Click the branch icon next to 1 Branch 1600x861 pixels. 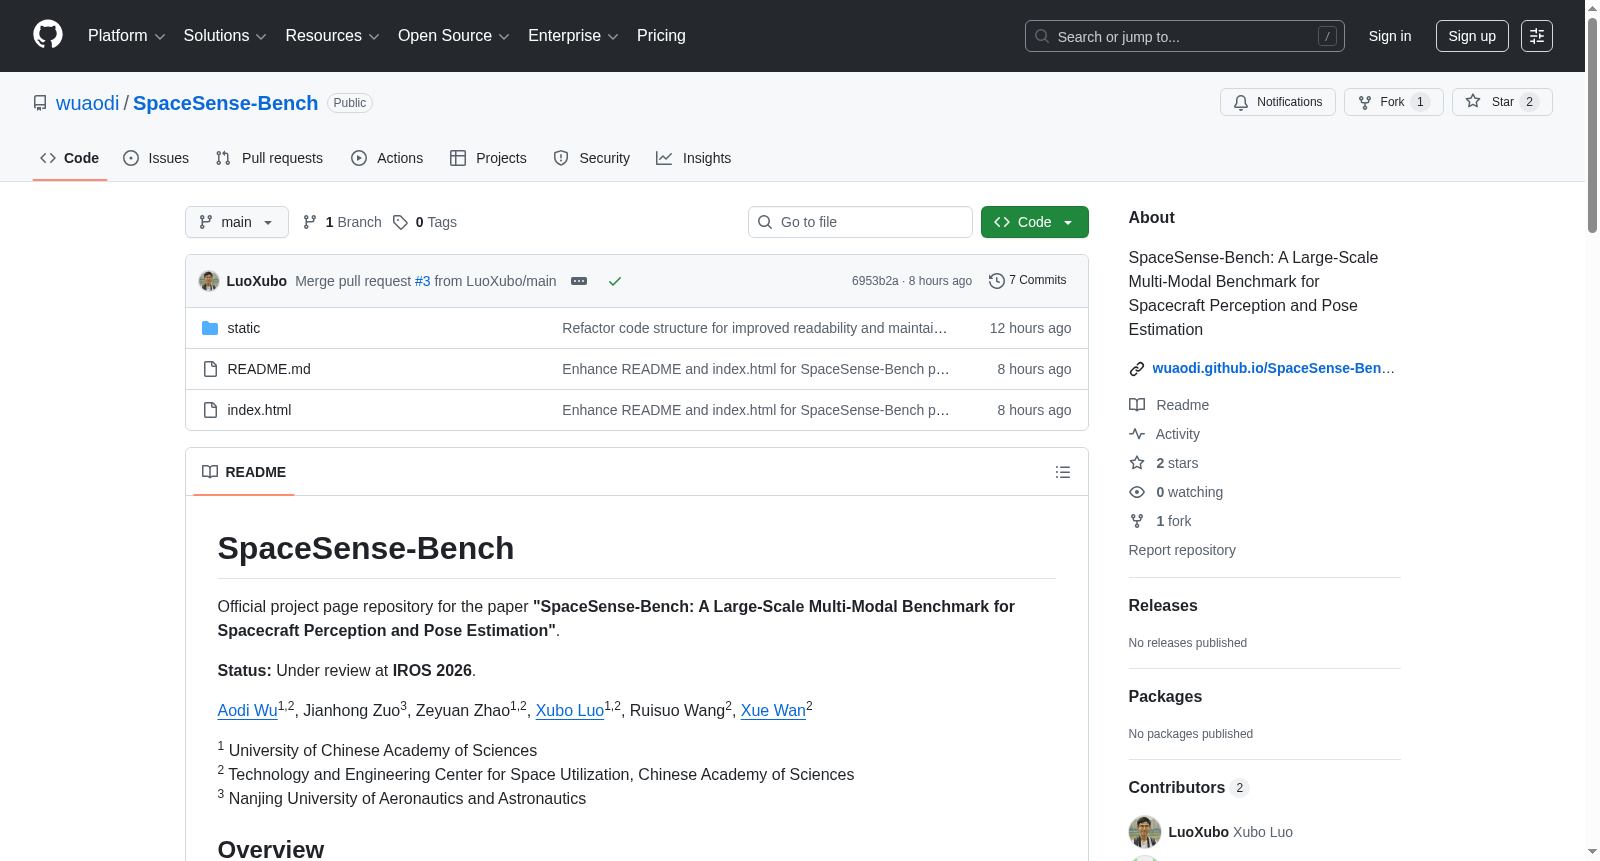(x=310, y=222)
